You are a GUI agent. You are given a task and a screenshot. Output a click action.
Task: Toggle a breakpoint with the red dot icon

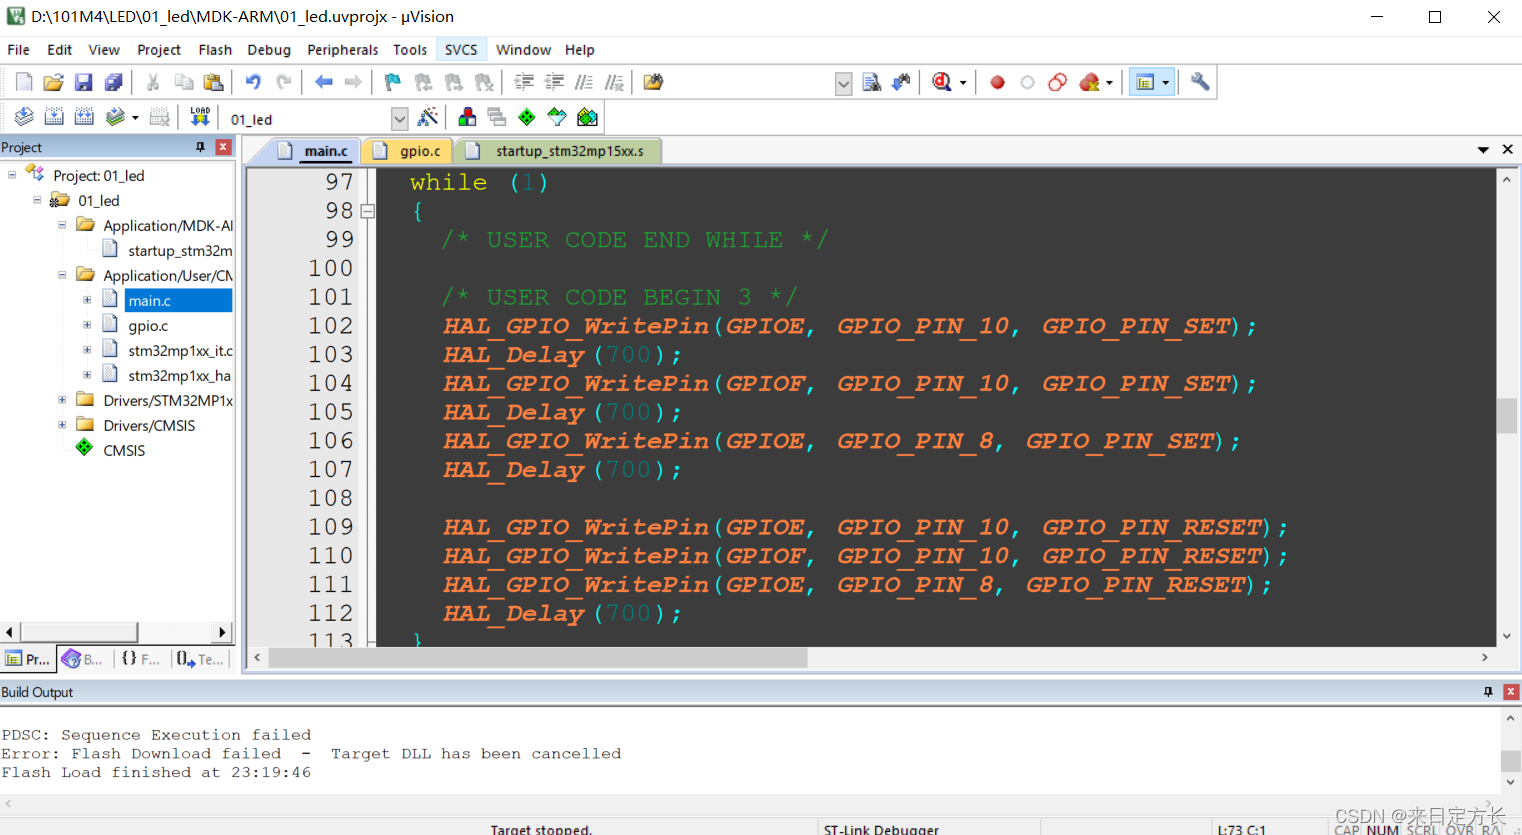[x=996, y=82]
